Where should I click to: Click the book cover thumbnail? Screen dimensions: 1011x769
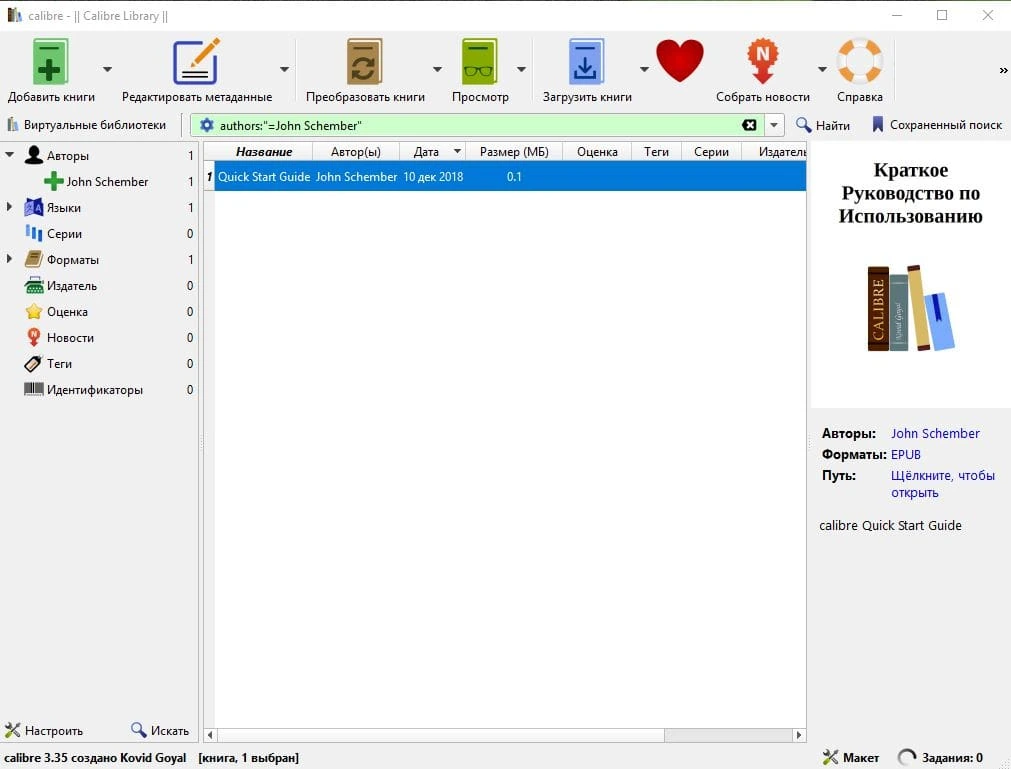(910, 275)
